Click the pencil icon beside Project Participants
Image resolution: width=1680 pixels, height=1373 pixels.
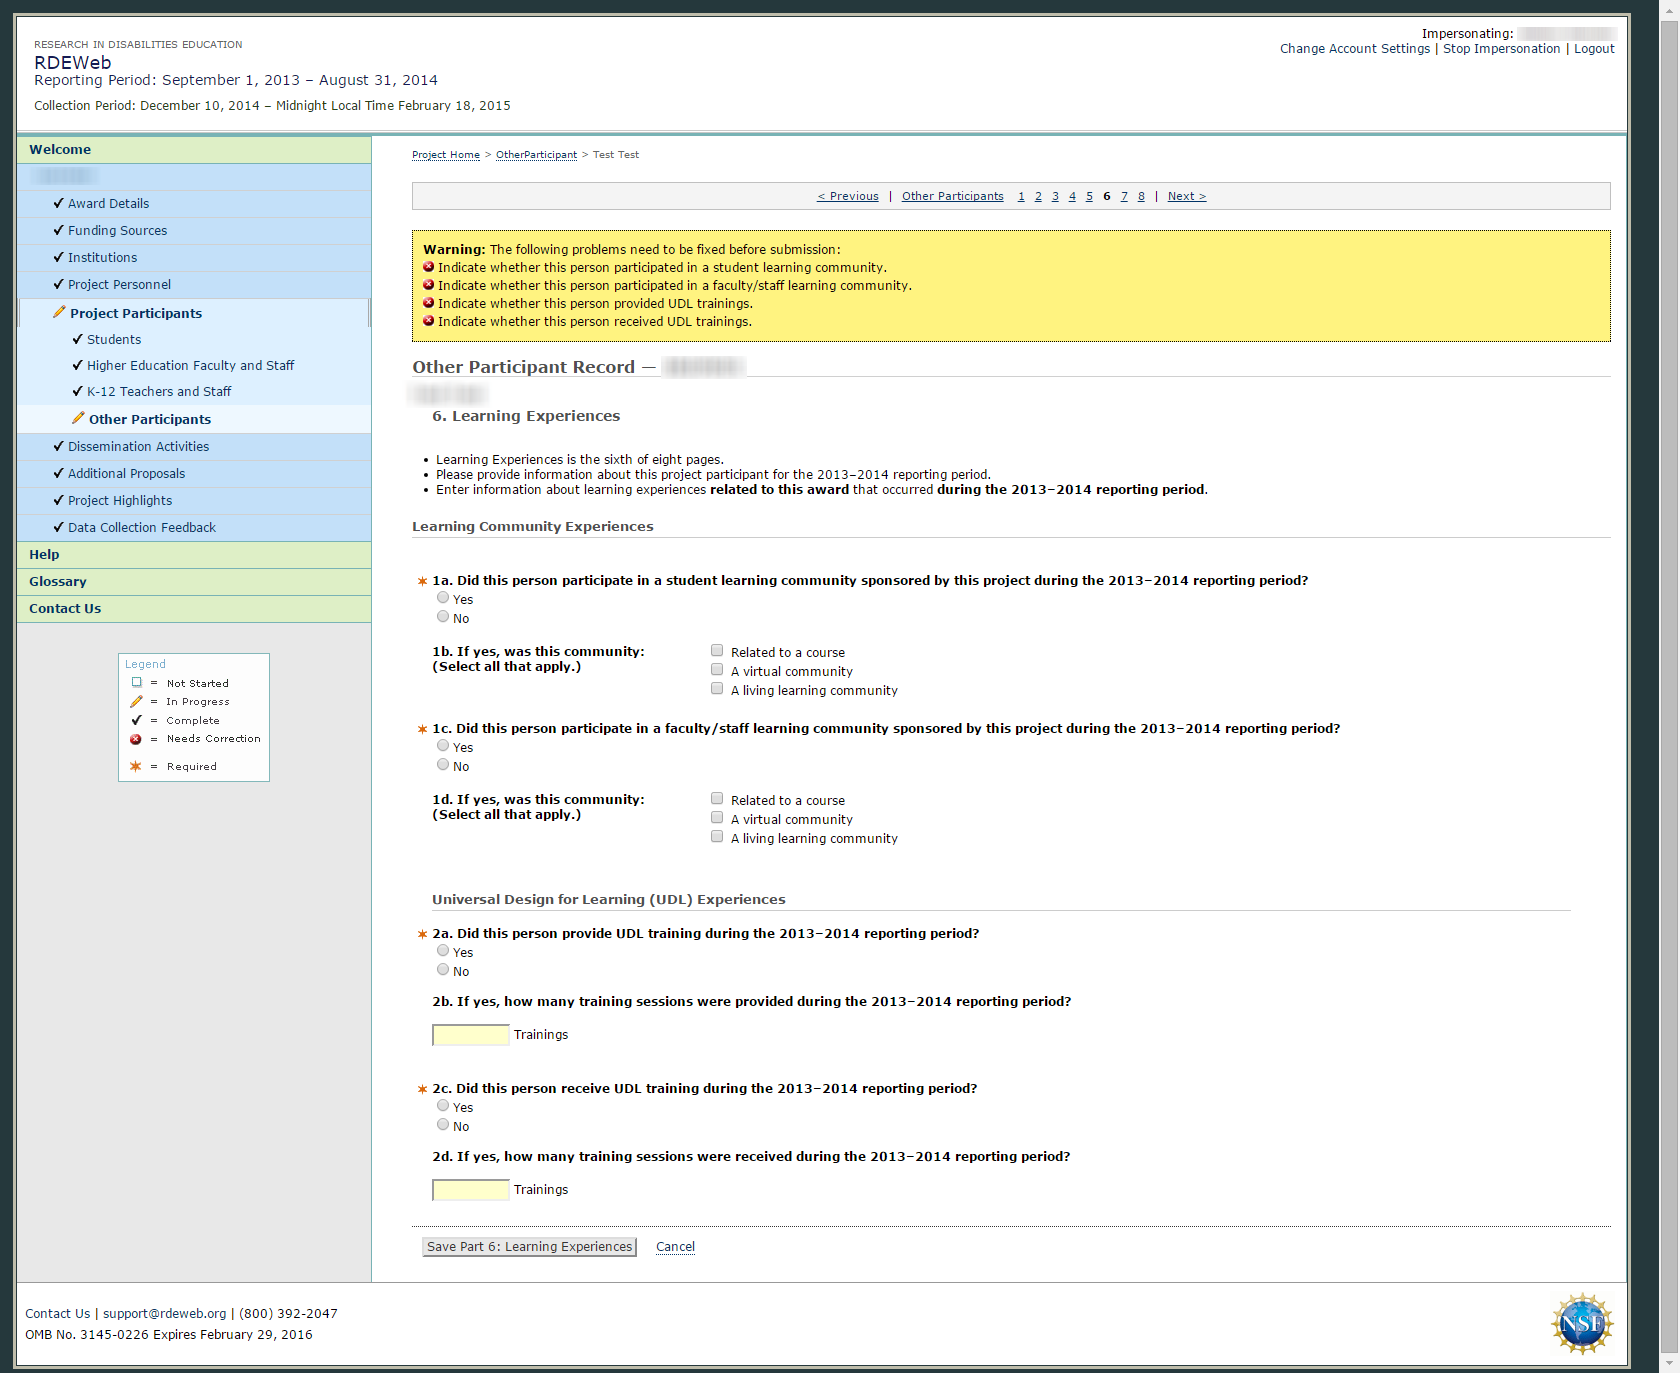(59, 313)
